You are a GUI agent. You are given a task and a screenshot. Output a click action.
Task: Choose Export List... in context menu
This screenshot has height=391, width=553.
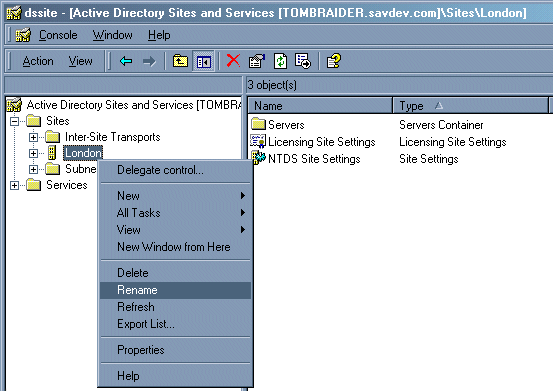click(175, 324)
